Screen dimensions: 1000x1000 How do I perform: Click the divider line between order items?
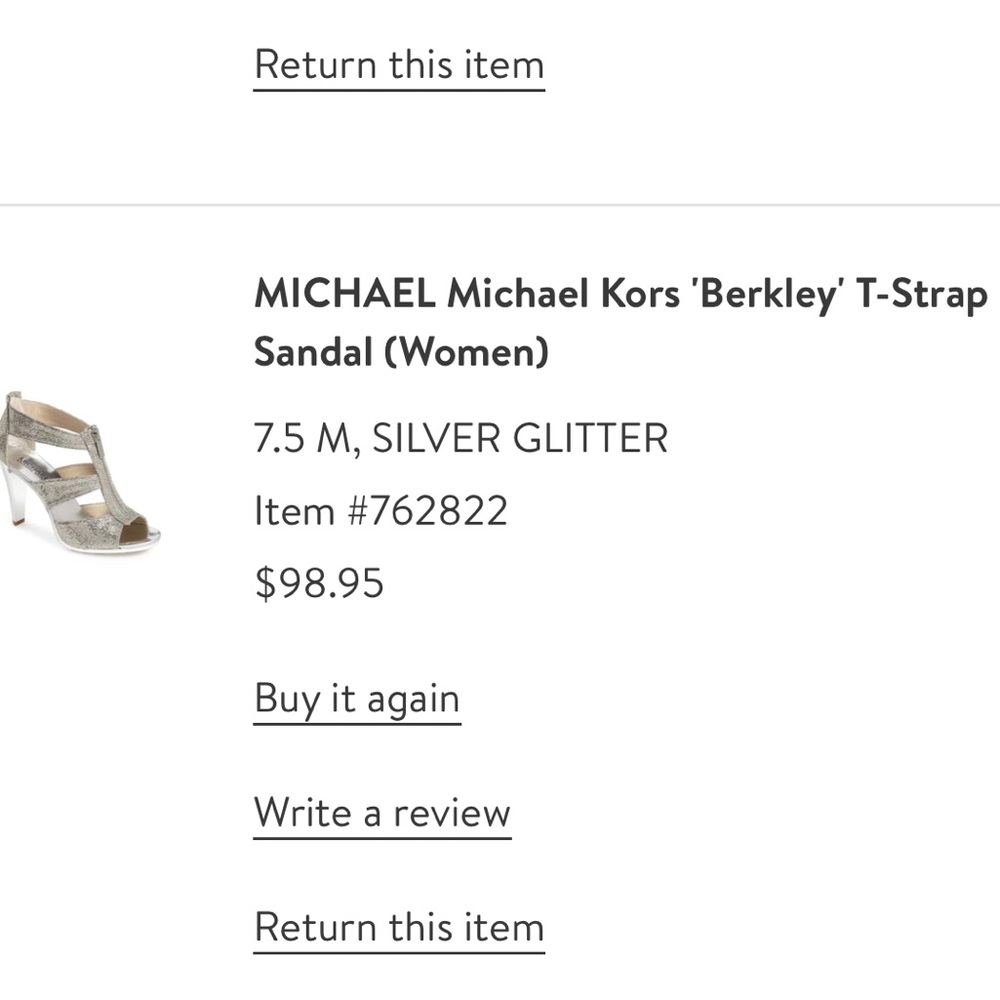[500, 205]
